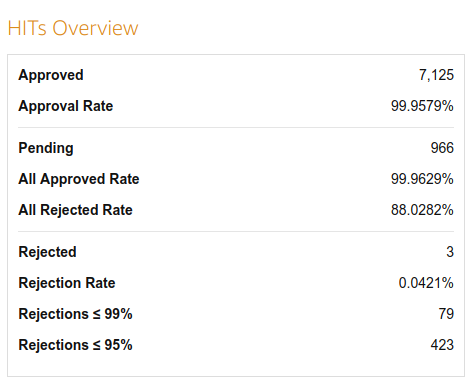Select the Approval Rate label
Screen dimensions: 474x380
click(x=66, y=106)
